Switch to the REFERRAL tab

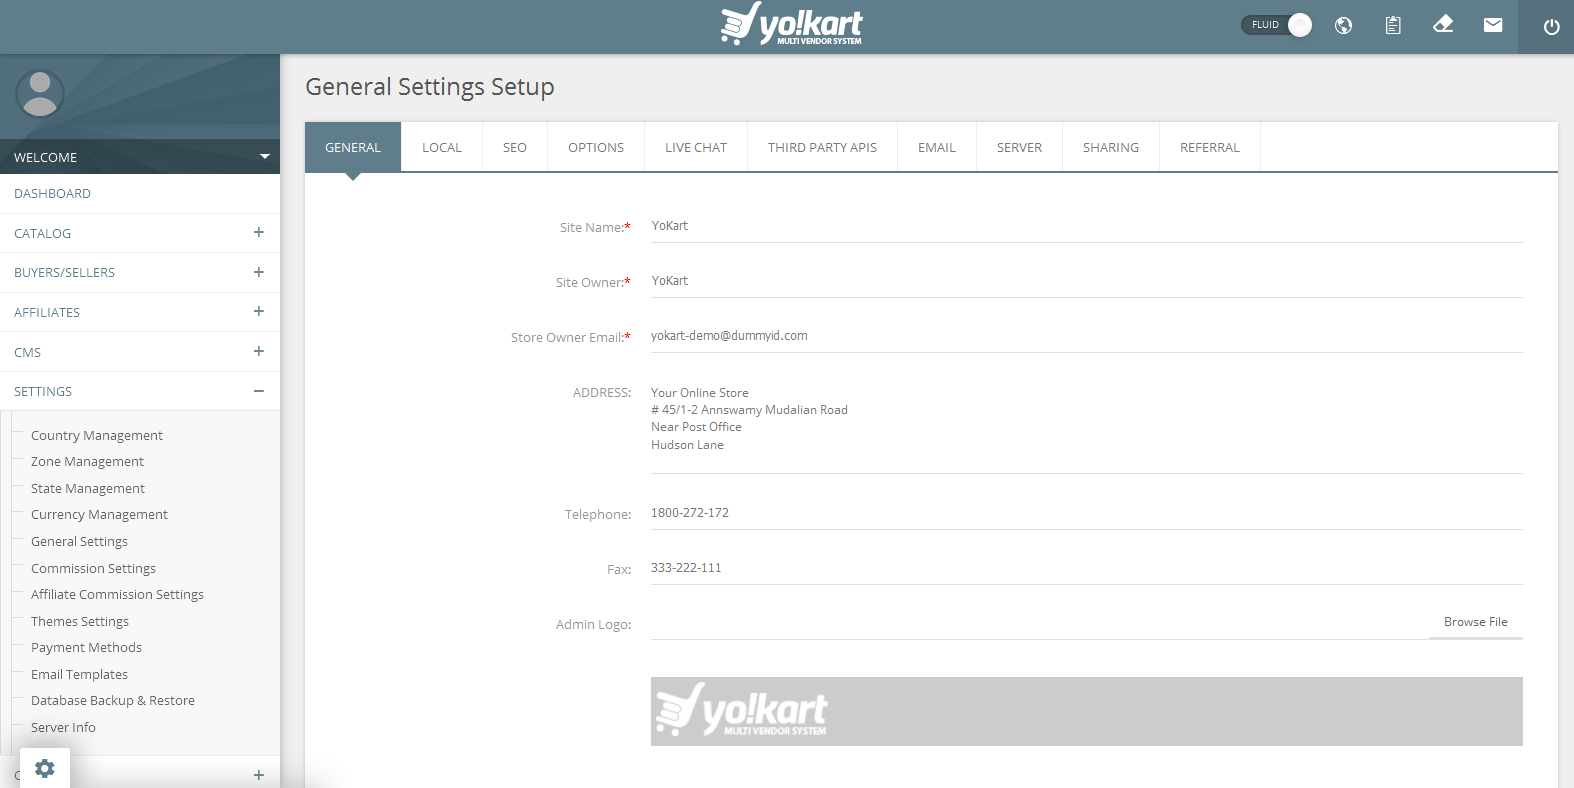(x=1210, y=147)
